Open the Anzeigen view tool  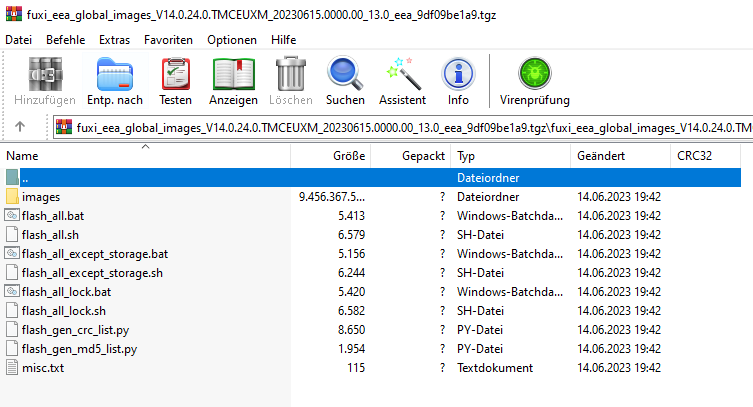pos(233,80)
